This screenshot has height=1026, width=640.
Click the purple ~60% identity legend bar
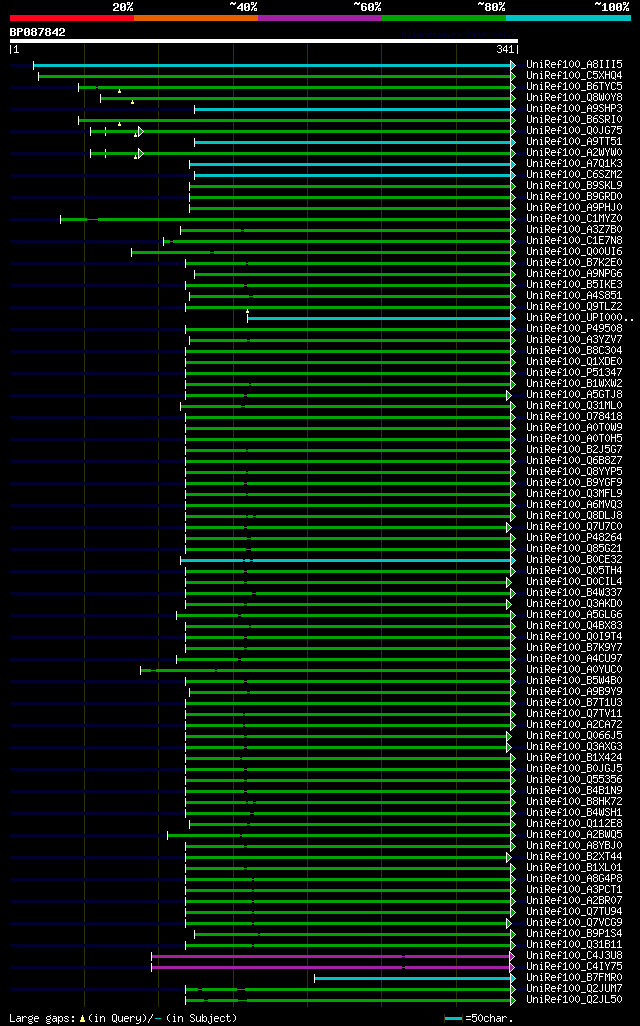point(320,18)
